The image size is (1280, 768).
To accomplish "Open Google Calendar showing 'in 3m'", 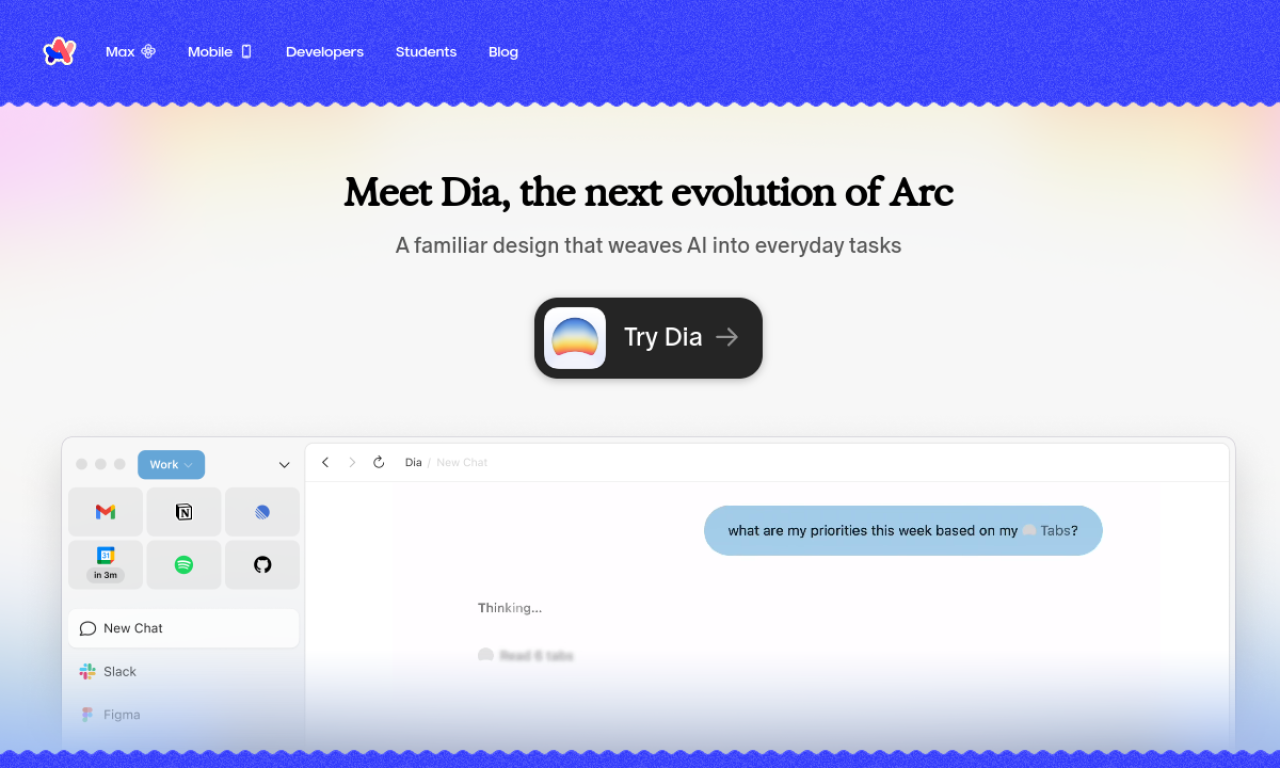I will [105, 564].
